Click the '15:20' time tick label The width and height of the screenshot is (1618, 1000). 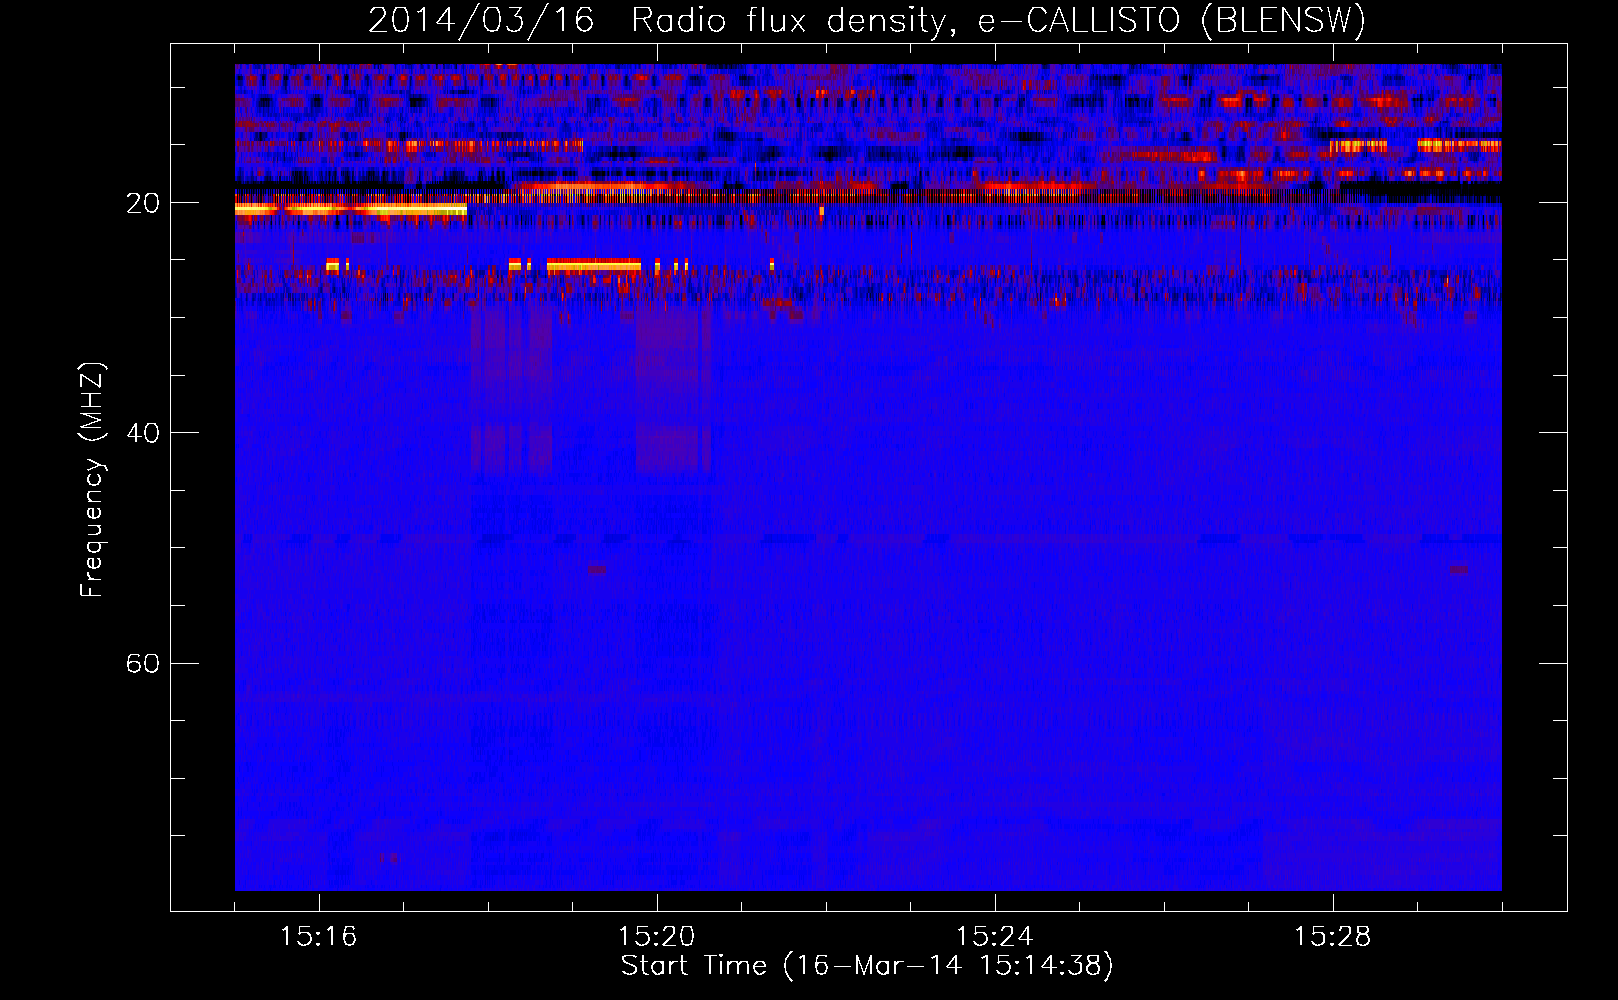click(657, 936)
